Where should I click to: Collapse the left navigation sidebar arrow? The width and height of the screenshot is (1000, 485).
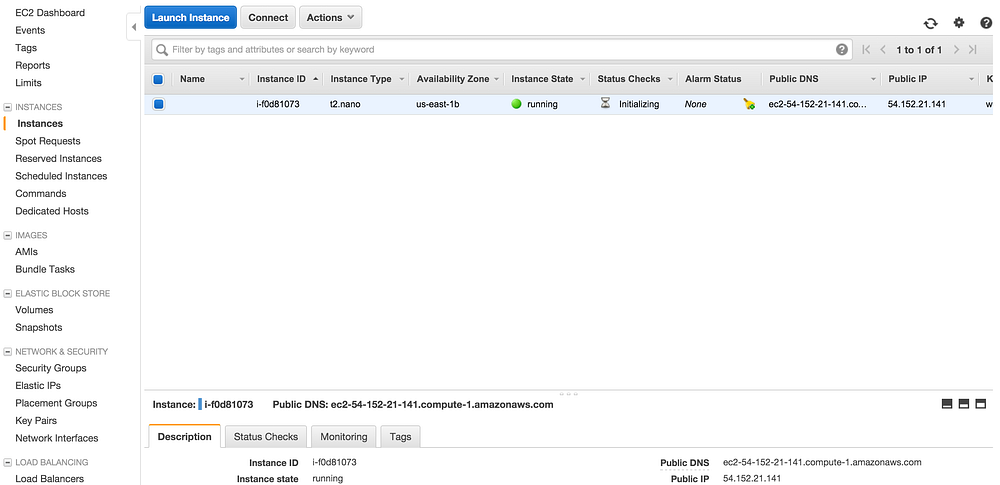(x=134, y=27)
